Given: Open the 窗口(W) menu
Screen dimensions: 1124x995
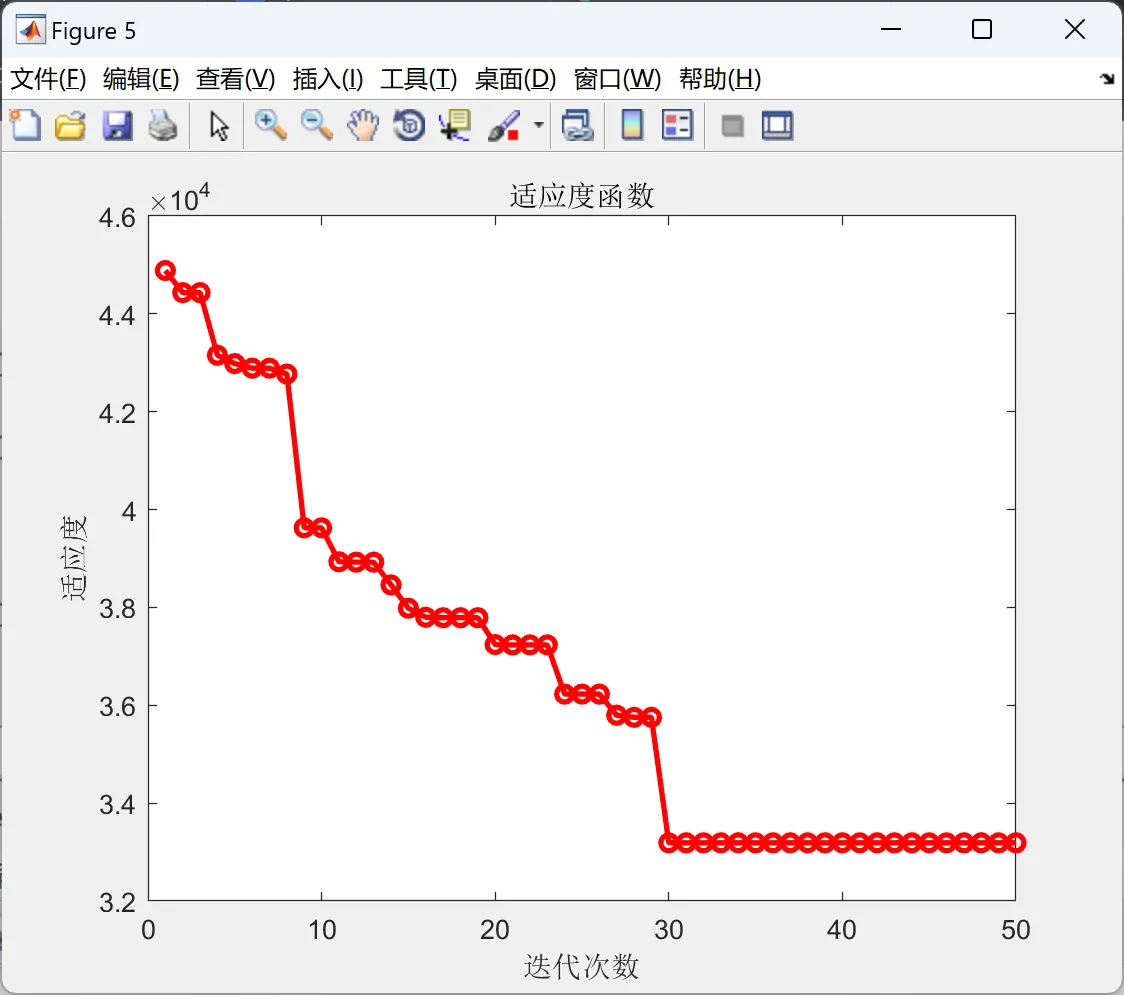Looking at the screenshot, I should point(617,79).
